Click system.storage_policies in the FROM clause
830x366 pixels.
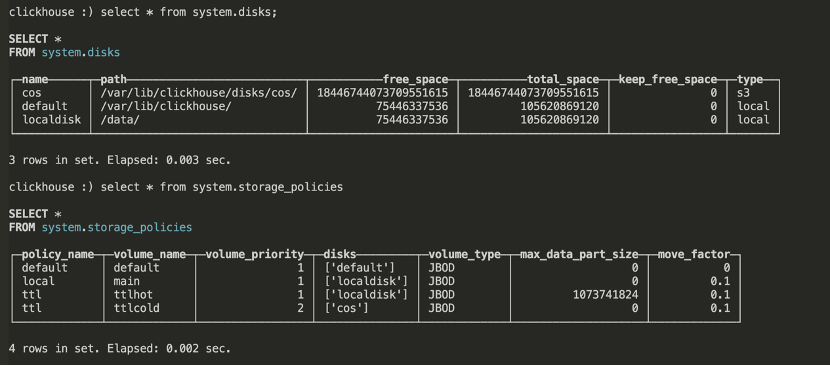(117, 227)
